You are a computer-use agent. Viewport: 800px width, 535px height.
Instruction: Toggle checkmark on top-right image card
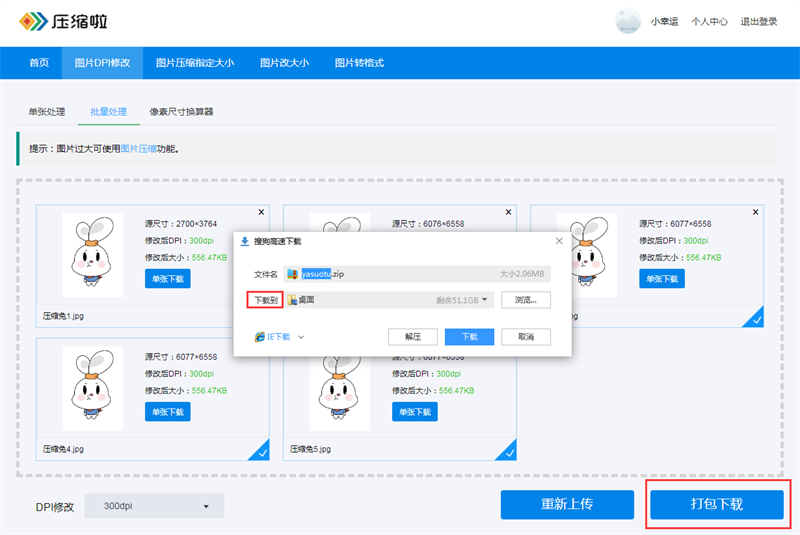coord(755,318)
